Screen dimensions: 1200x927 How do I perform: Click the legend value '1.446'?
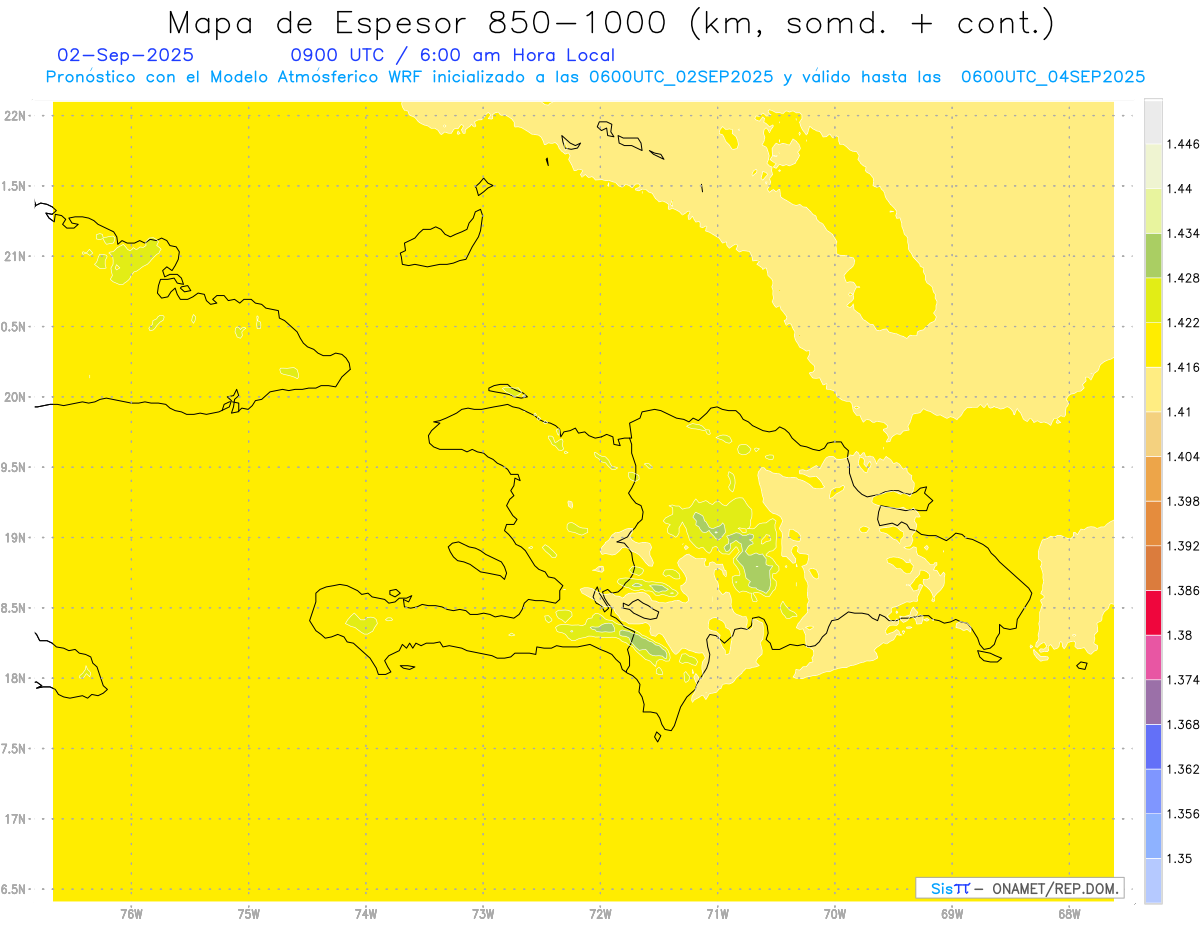pyautogui.click(x=1183, y=144)
